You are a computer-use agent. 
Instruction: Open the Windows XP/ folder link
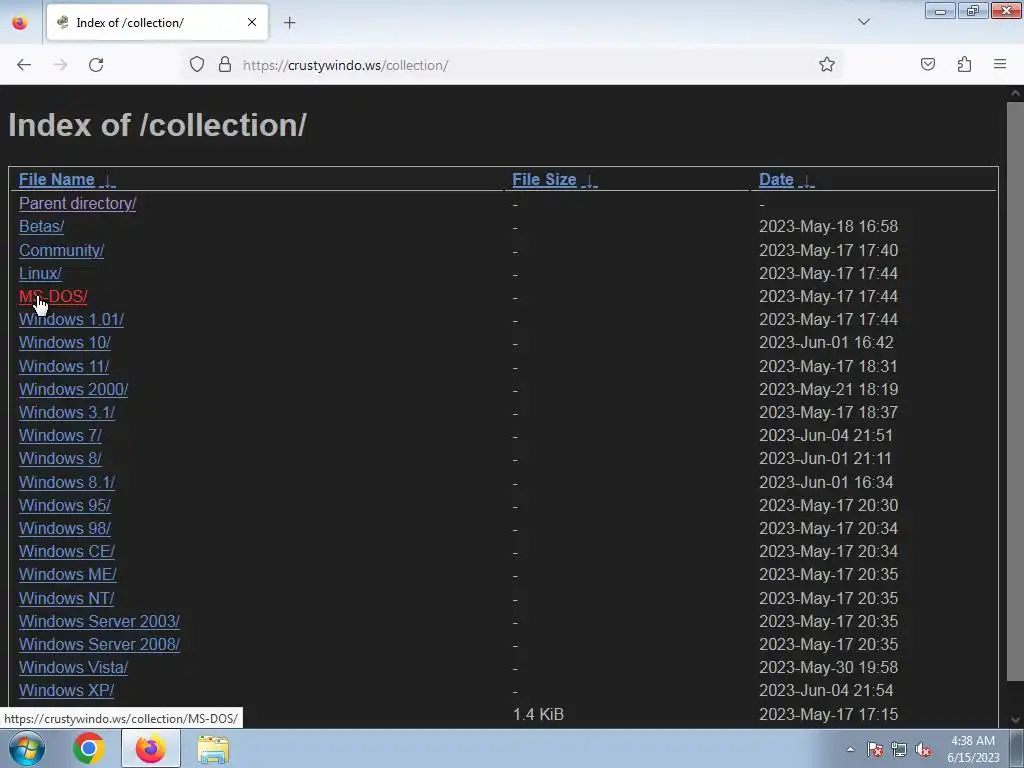point(66,691)
